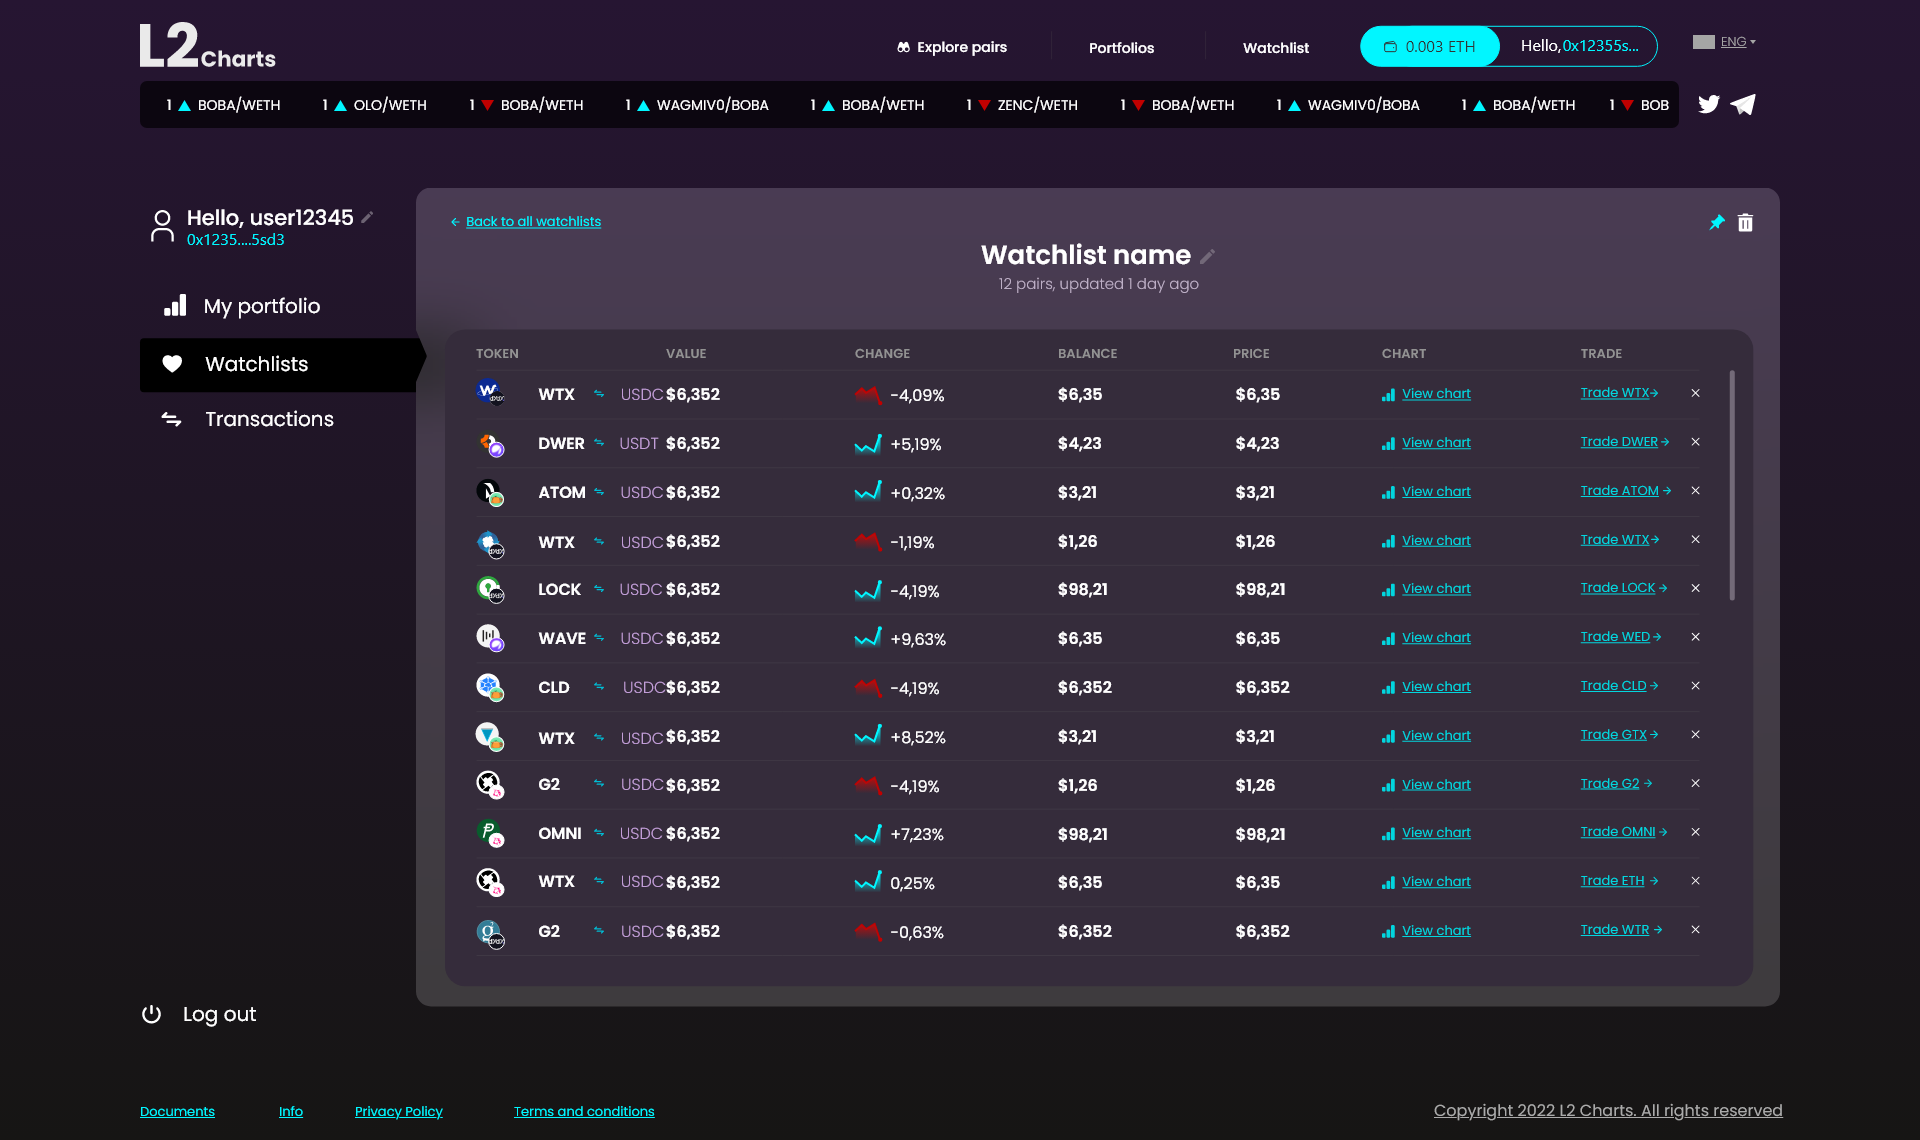Click the Trade WAVE row's Trade WED link

coord(1620,637)
